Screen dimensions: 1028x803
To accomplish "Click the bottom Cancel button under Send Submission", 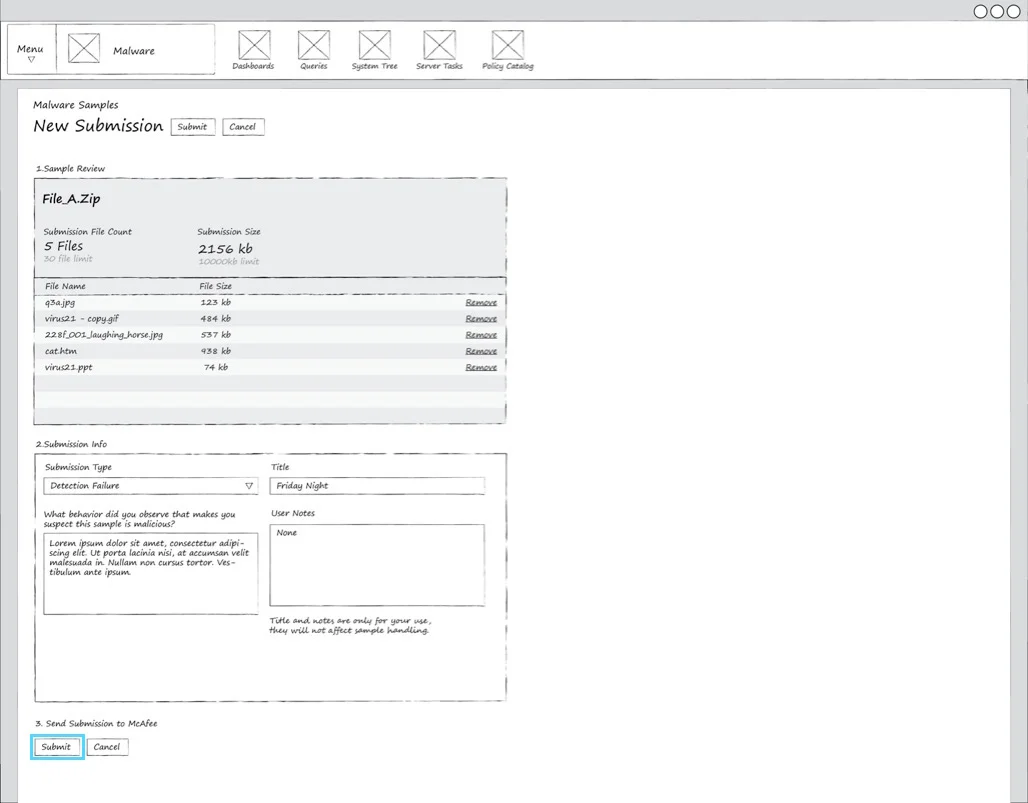I will coord(108,747).
